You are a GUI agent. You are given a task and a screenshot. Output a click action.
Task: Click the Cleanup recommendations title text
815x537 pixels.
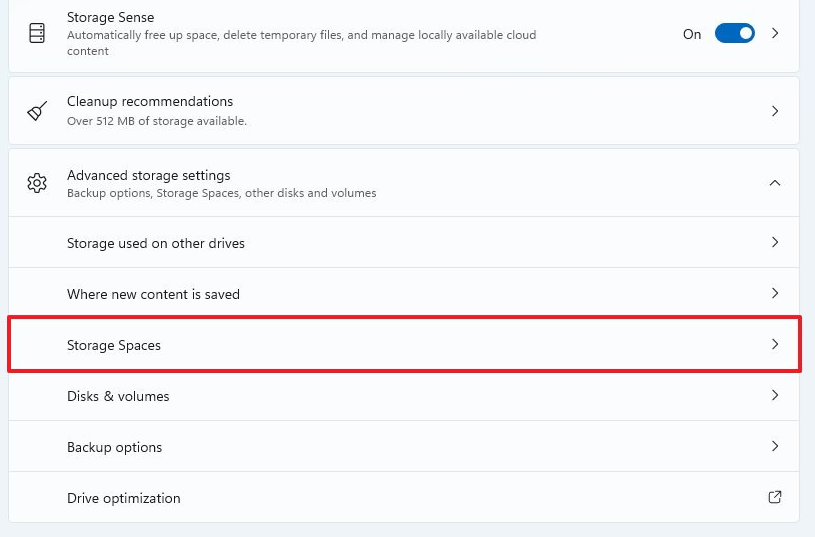[150, 101]
